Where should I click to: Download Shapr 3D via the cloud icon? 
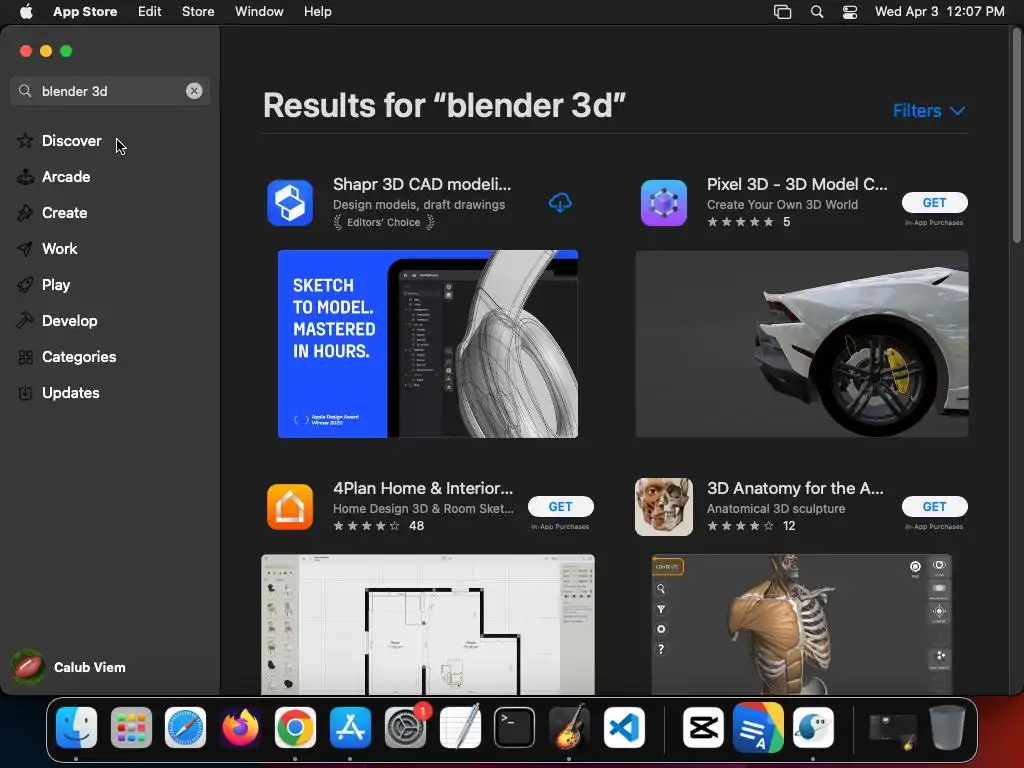(560, 203)
